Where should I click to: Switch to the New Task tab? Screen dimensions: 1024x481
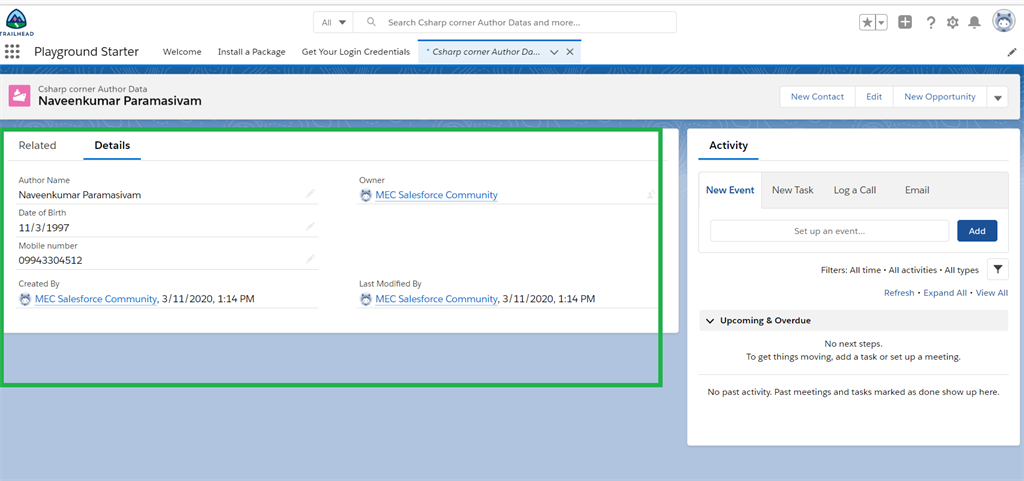click(x=793, y=190)
